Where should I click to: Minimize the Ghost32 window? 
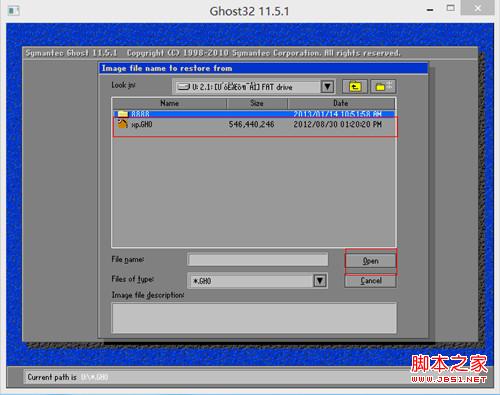[x=430, y=10]
